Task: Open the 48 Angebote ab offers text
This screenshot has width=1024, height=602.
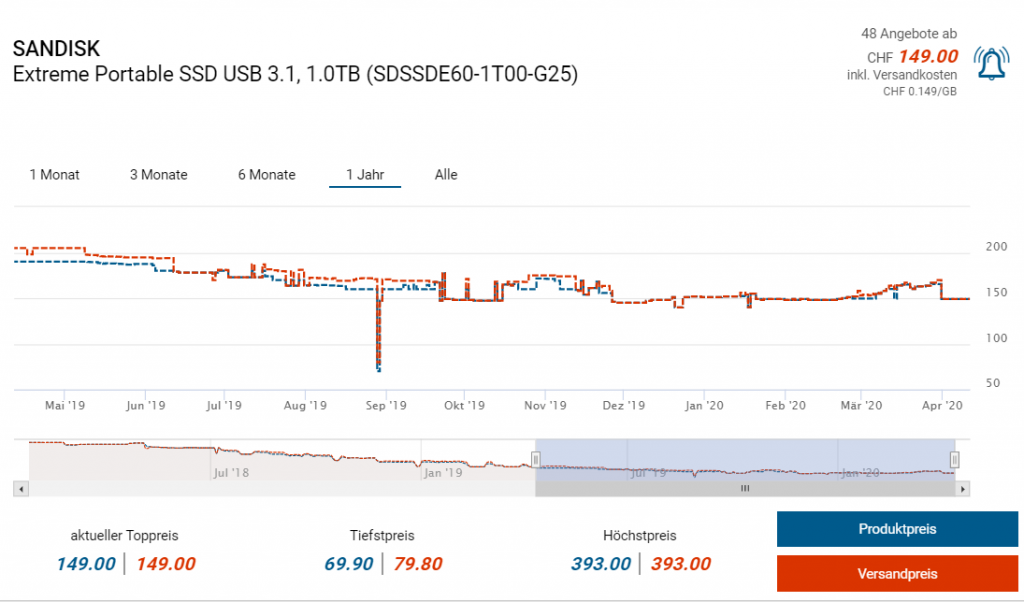Action: [908, 34]
